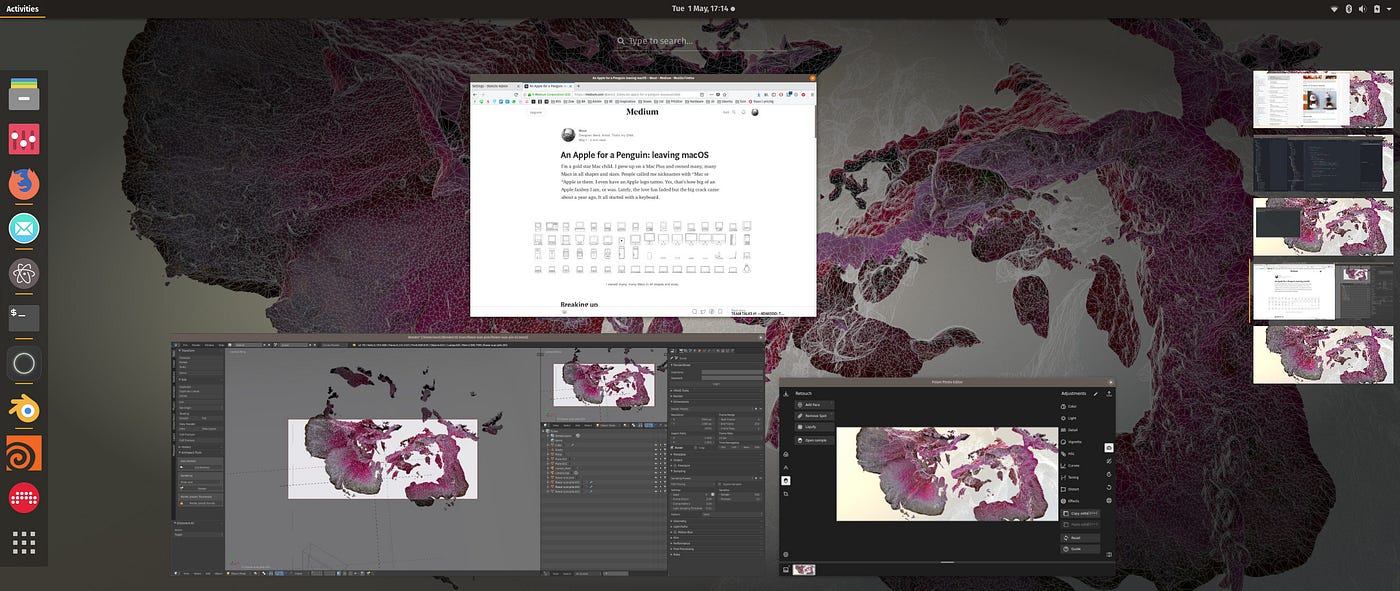The image size is (1400, 591).
Task: Open the Guide button in Polarr
Action: [x=1080, y=549]
